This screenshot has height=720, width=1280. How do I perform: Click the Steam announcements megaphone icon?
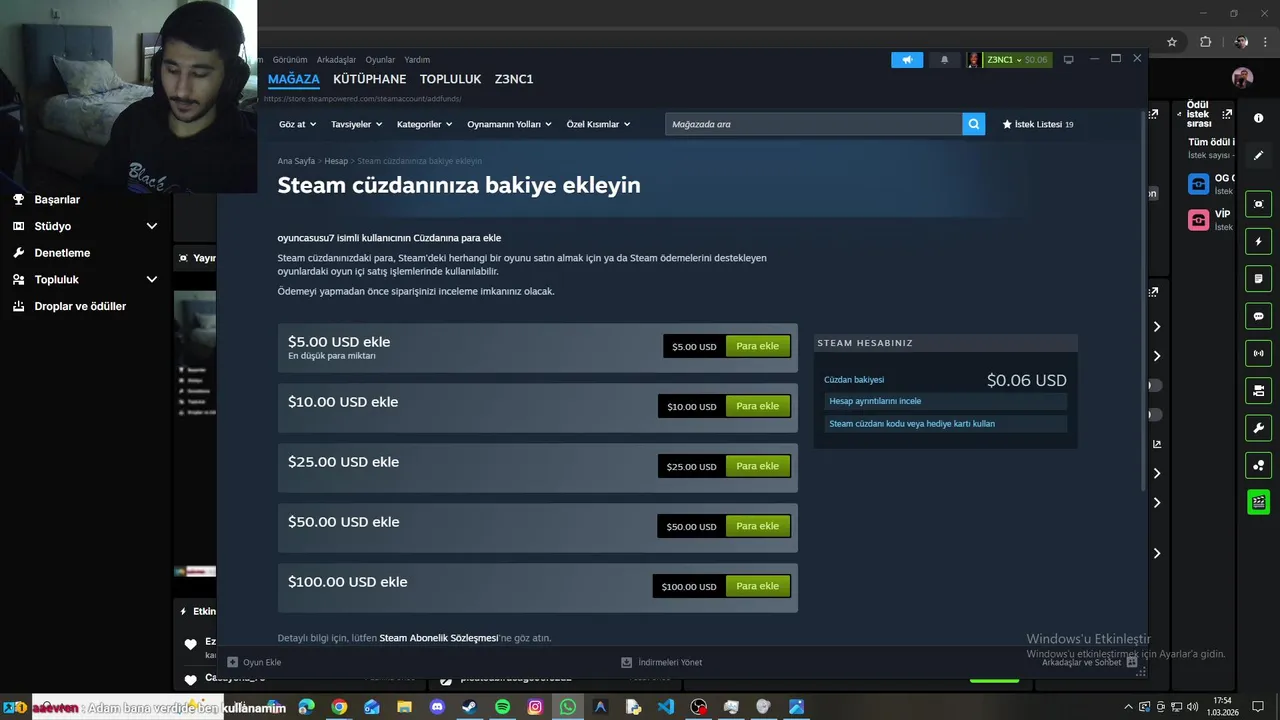click(x=907, y=60)
